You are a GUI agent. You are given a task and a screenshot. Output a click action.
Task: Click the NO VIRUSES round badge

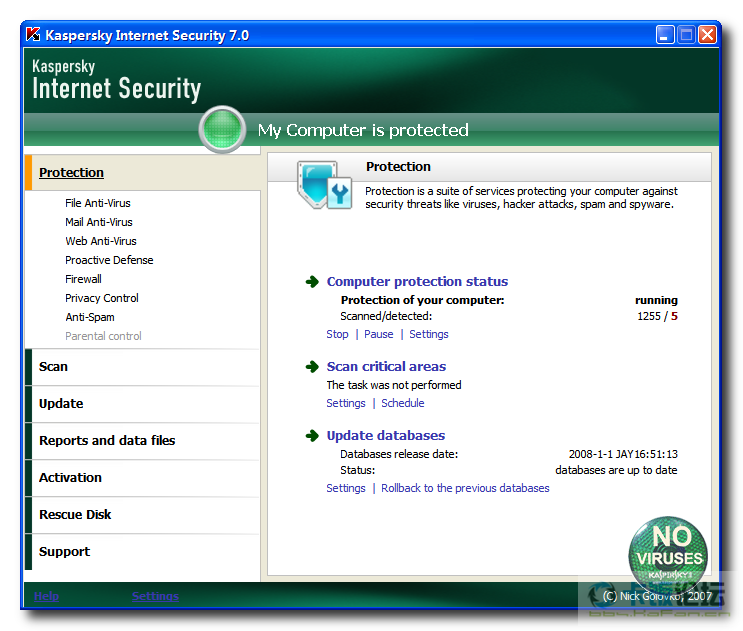tap(668, 555)
